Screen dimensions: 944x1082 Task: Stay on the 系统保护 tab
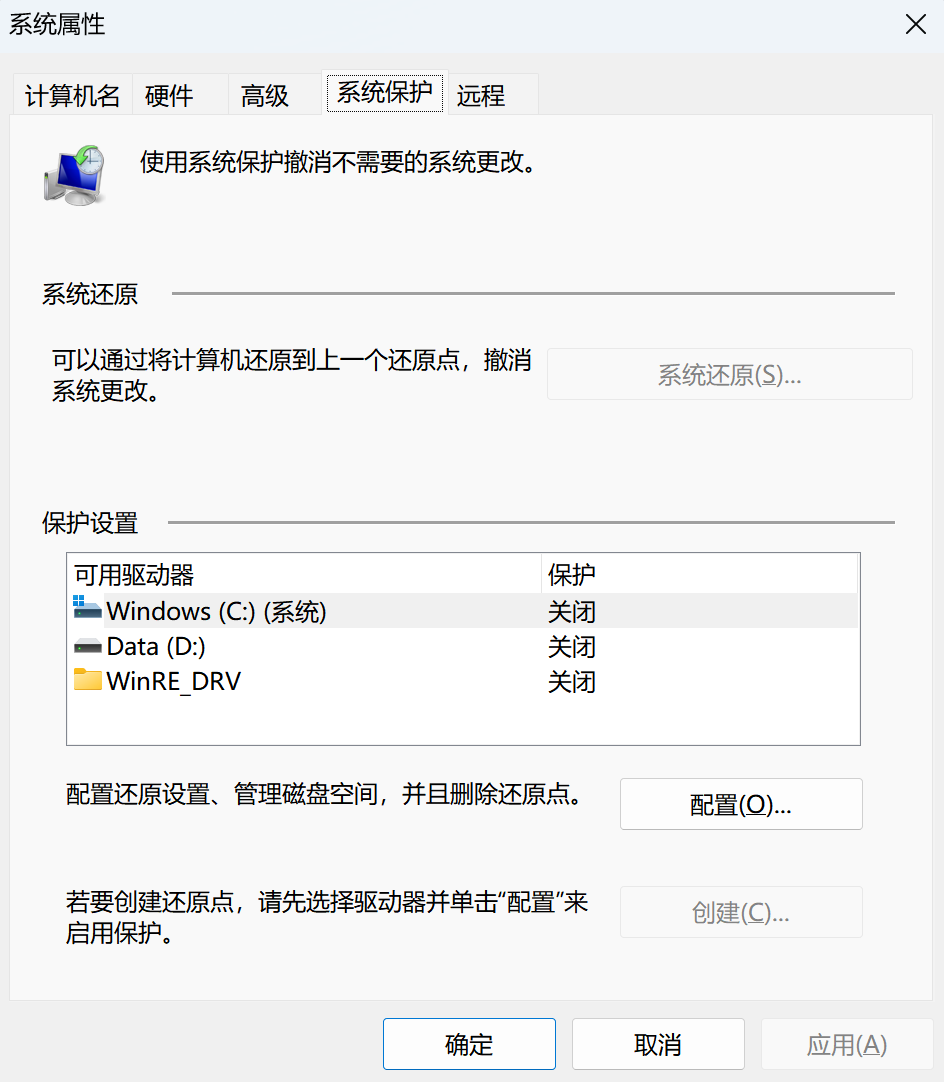[385, 92]
